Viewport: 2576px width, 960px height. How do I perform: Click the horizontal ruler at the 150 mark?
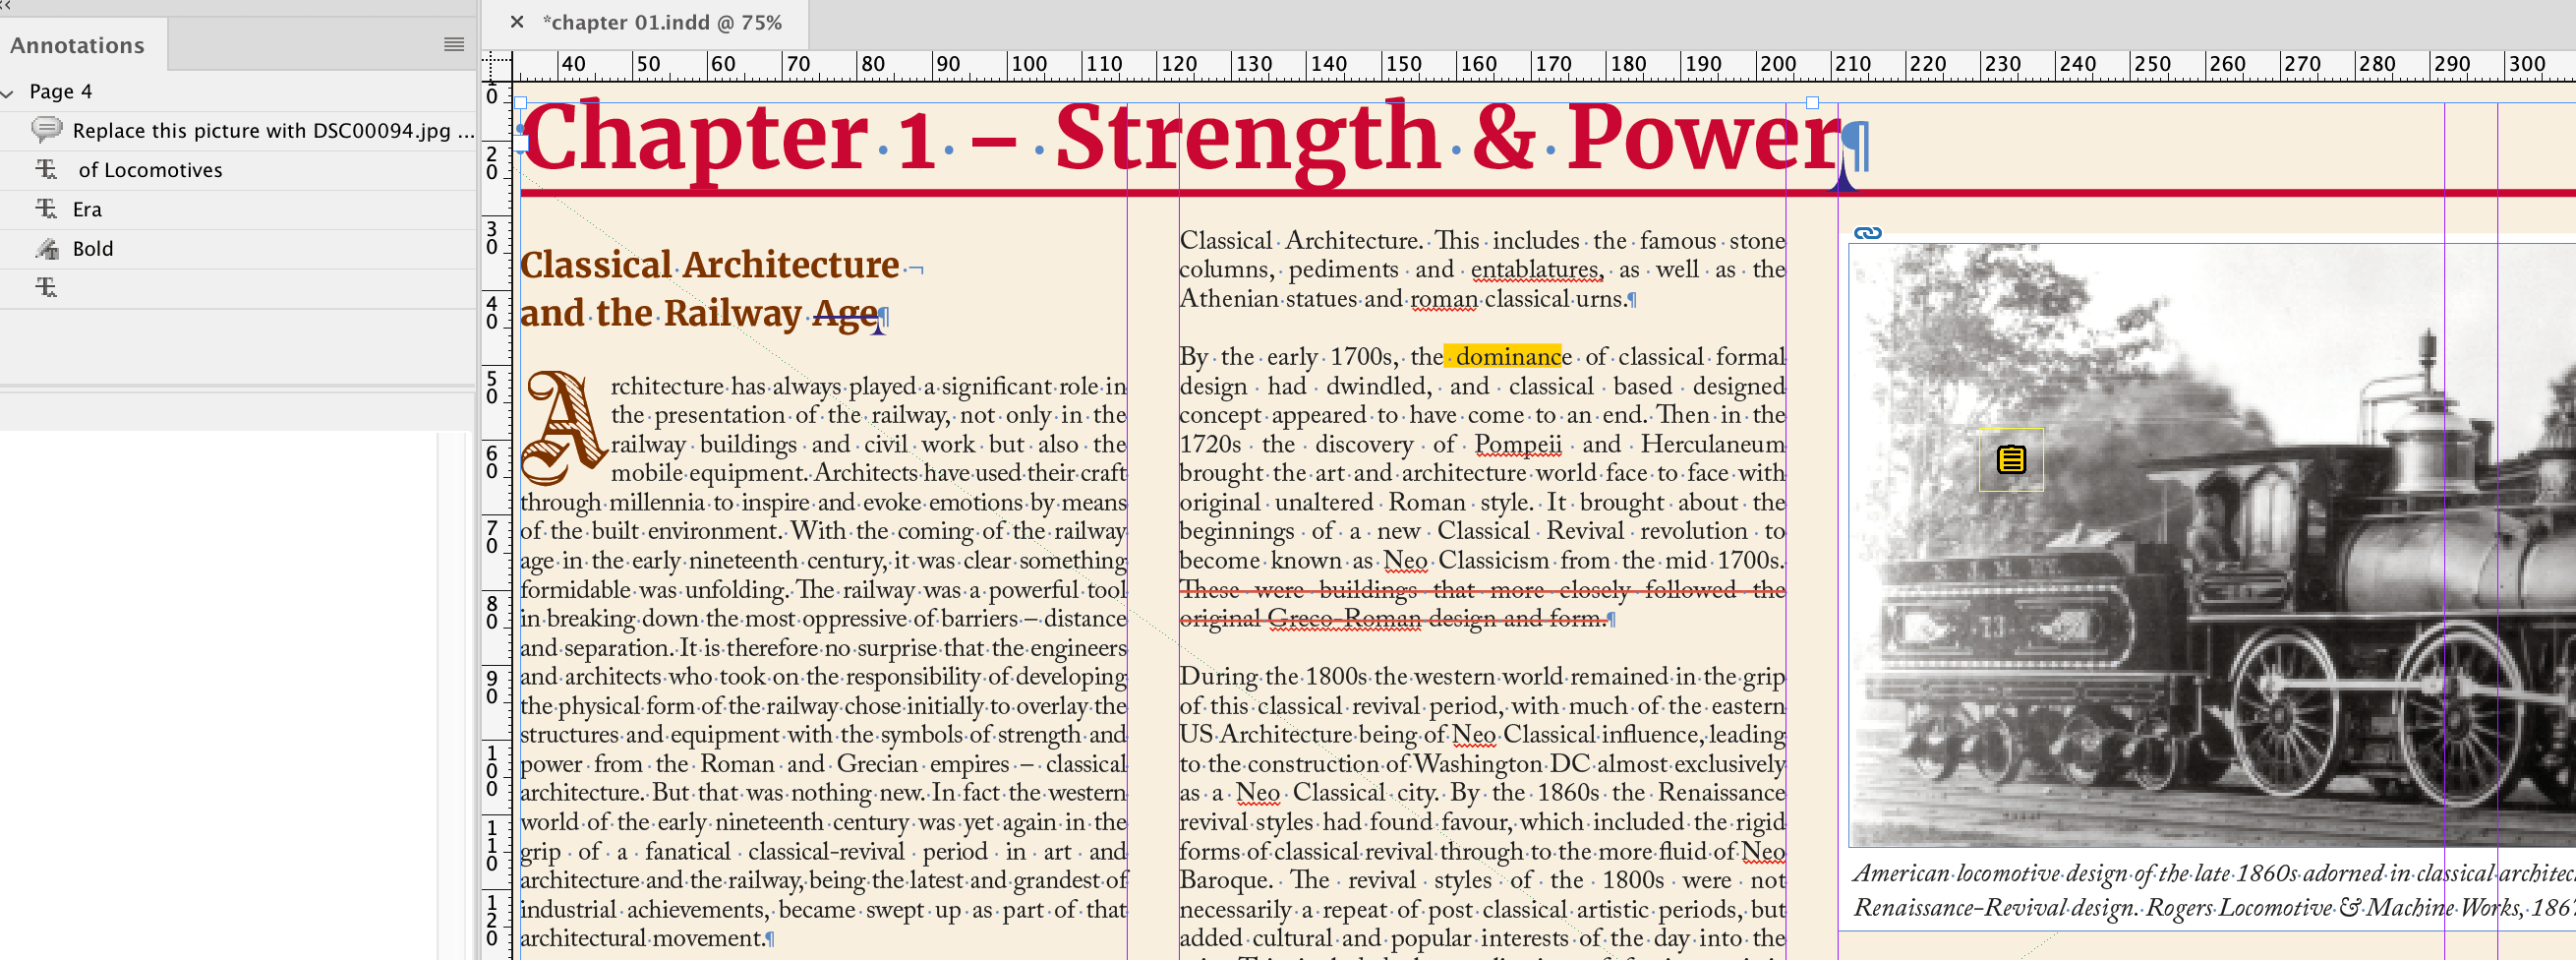(x=1403, y=64)
